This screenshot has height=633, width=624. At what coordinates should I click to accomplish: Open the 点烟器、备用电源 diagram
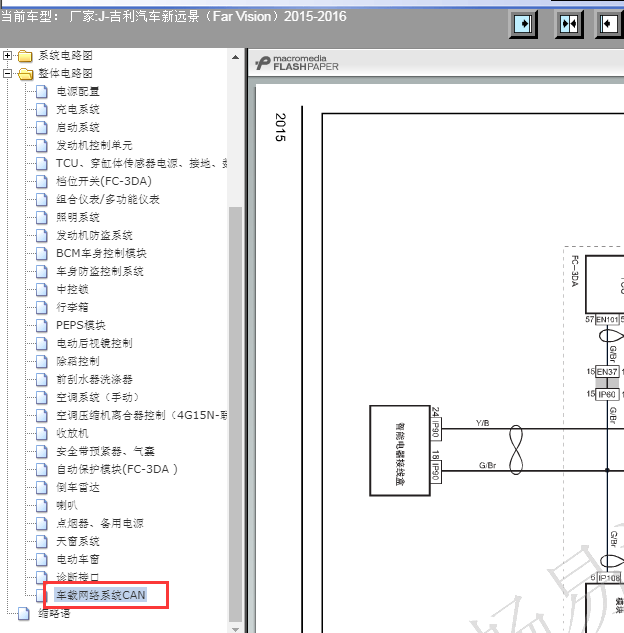(x=100, y=524)
